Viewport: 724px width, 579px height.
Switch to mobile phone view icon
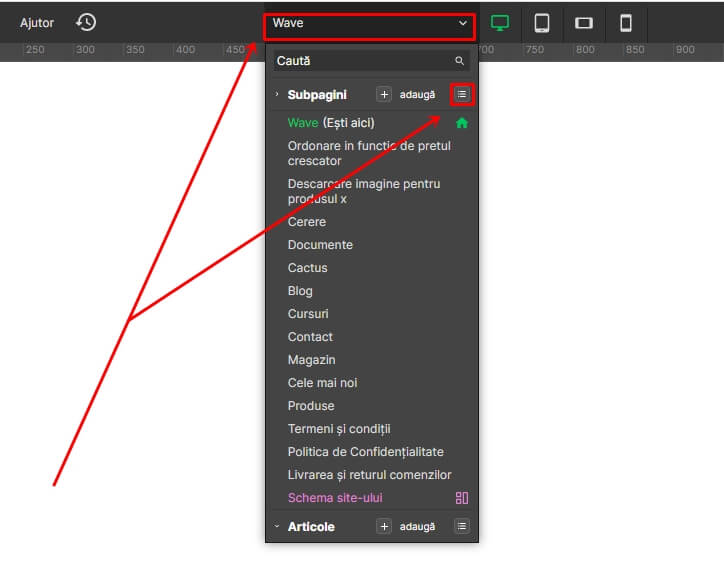(626, 22)
